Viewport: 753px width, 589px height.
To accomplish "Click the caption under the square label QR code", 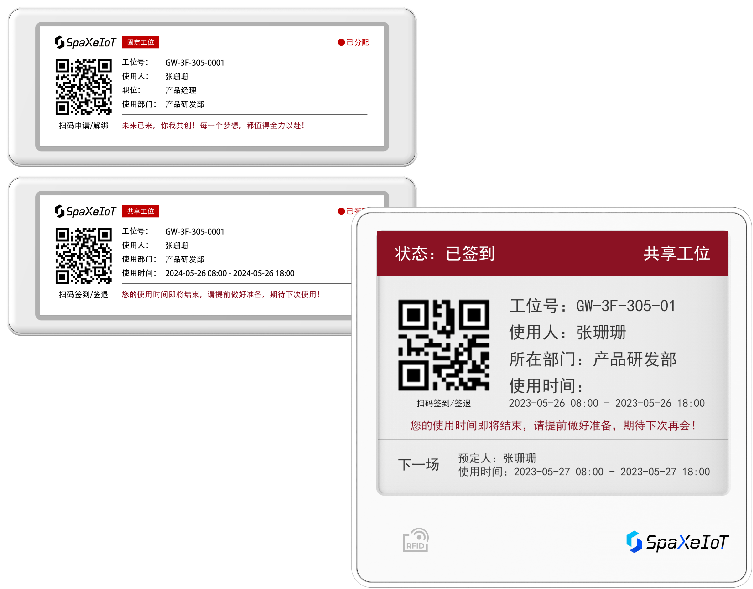I will (444, 403).
